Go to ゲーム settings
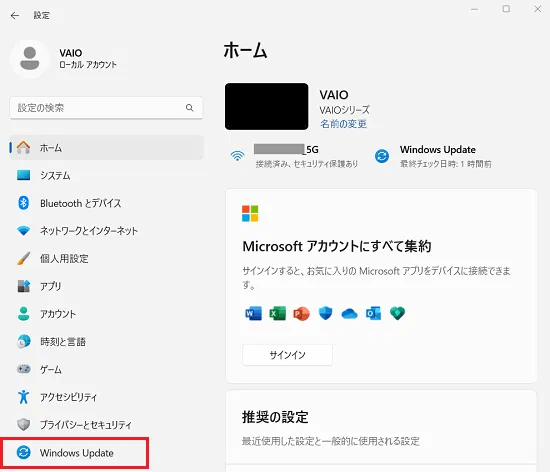Viewport: 550px width, 472px height. tap(107, 369)
